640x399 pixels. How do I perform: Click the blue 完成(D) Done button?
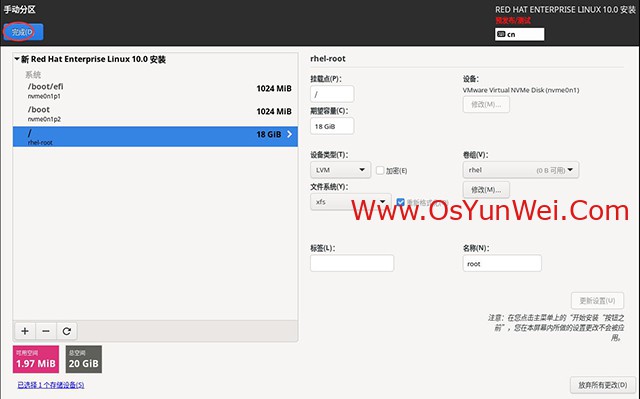(x=23, y=32)
